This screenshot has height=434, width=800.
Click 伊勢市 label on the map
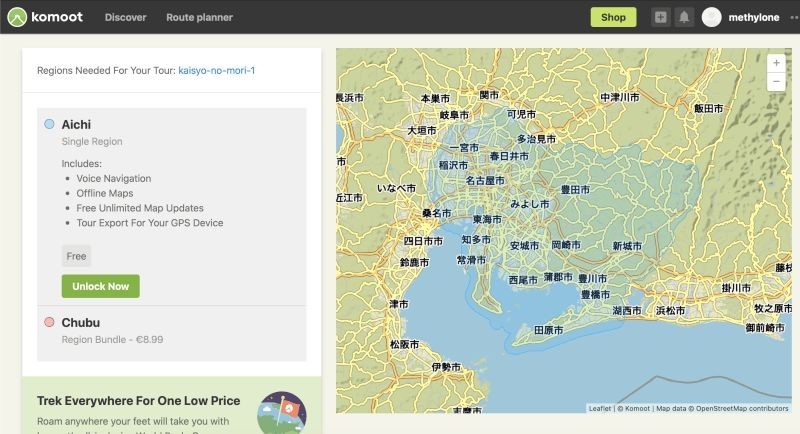[446, 367]
